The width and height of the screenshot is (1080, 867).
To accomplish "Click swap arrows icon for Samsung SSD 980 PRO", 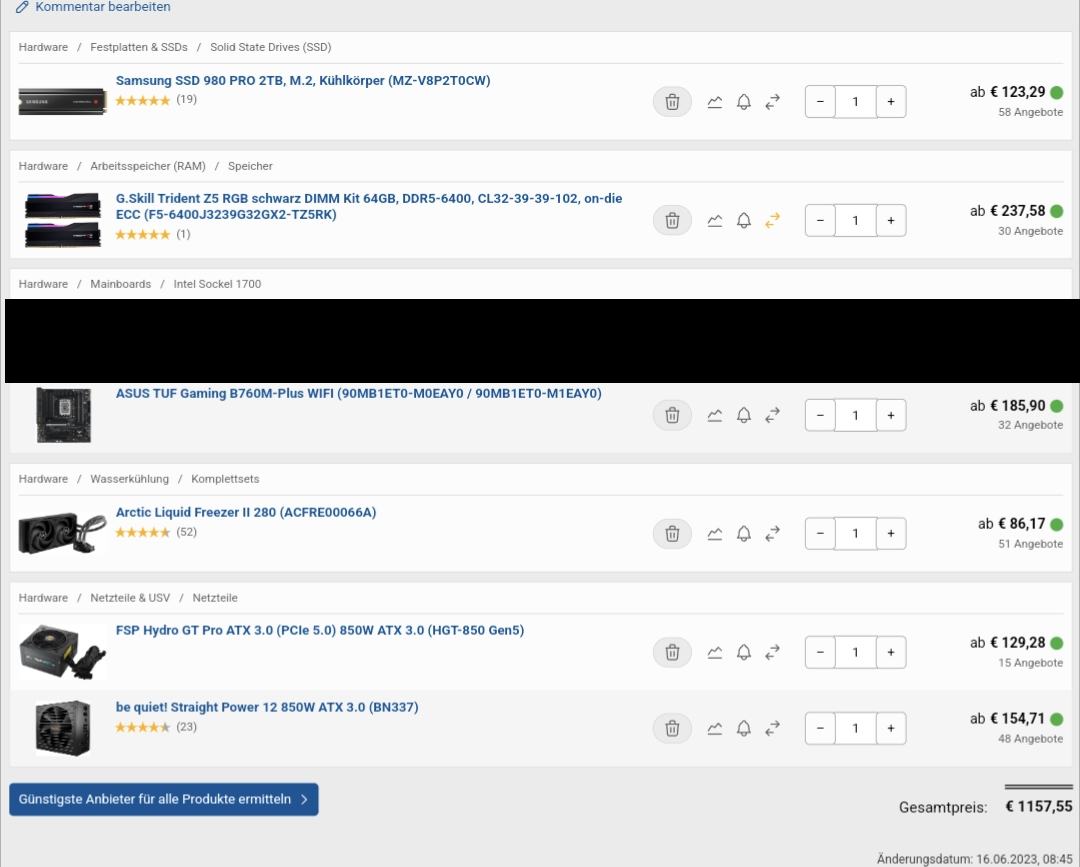I will pyautogui.click(x=773, y=102).
